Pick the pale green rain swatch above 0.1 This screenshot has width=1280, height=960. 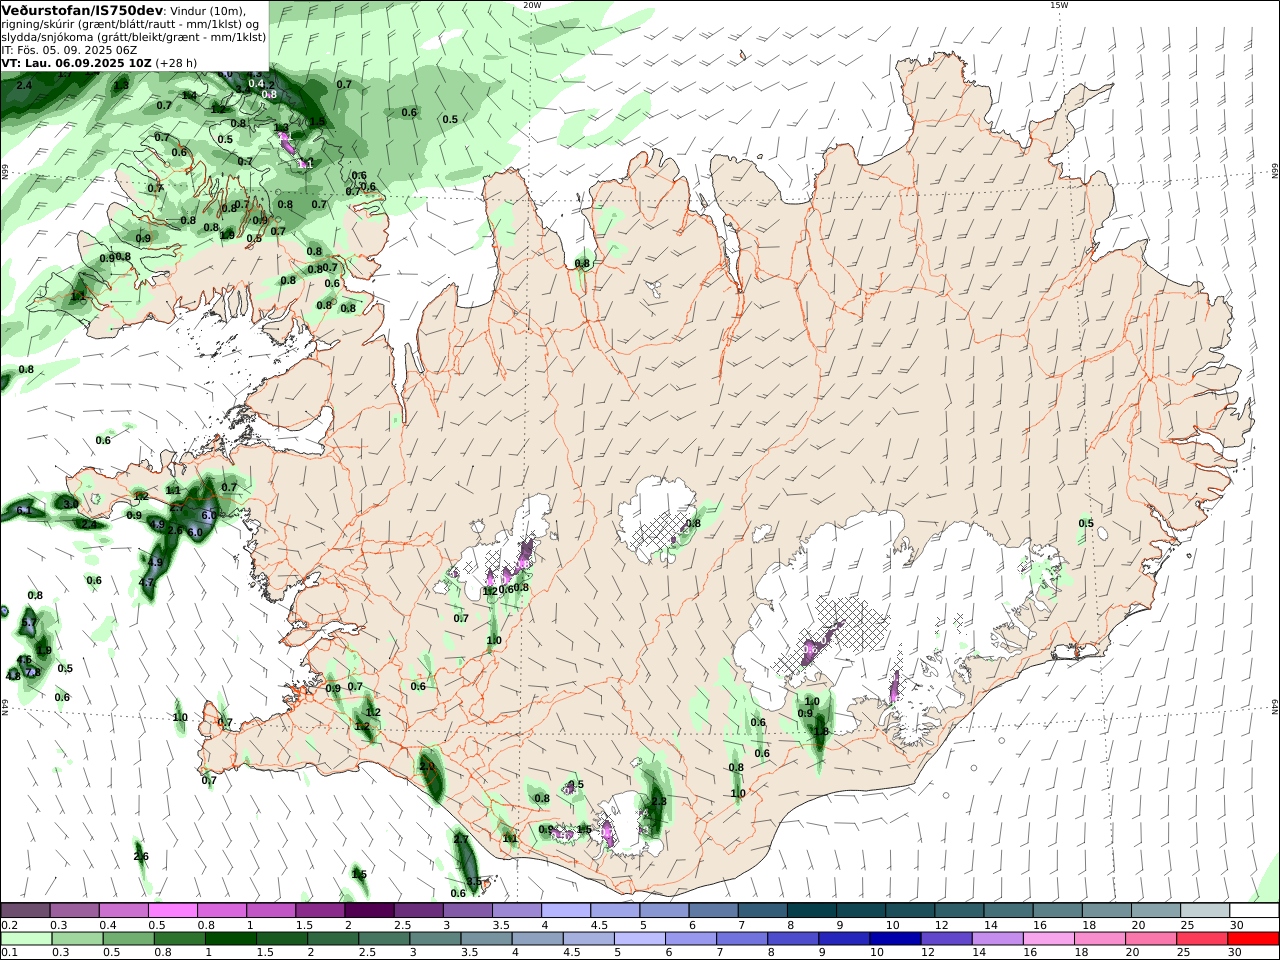(x=26, y=939)
